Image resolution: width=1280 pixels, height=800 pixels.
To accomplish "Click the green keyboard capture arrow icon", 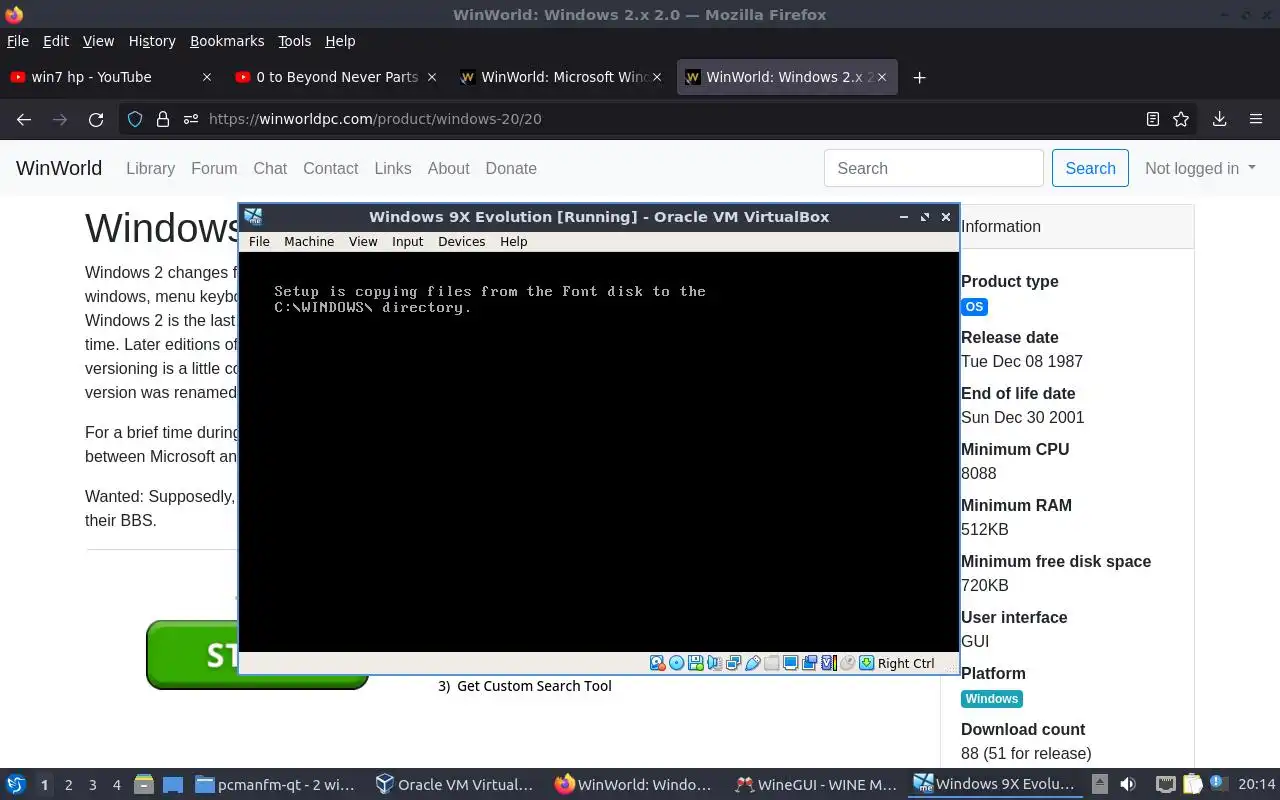I will (866, 663).
